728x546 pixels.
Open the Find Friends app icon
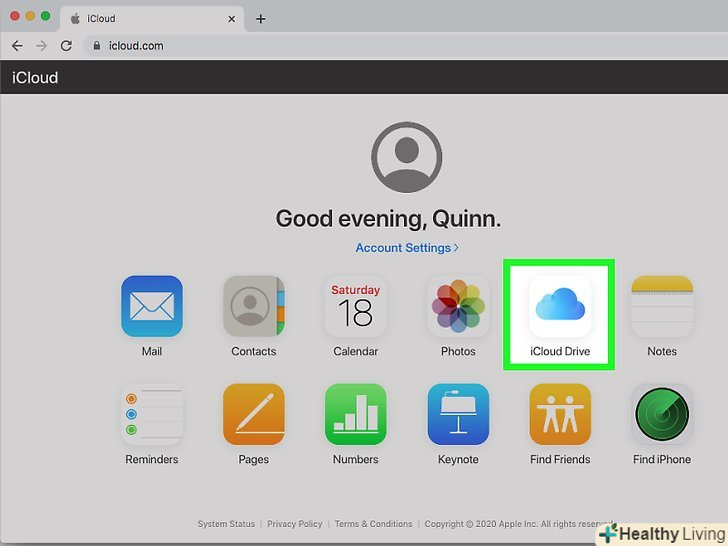pyautogui.click(x=560, y=414)
